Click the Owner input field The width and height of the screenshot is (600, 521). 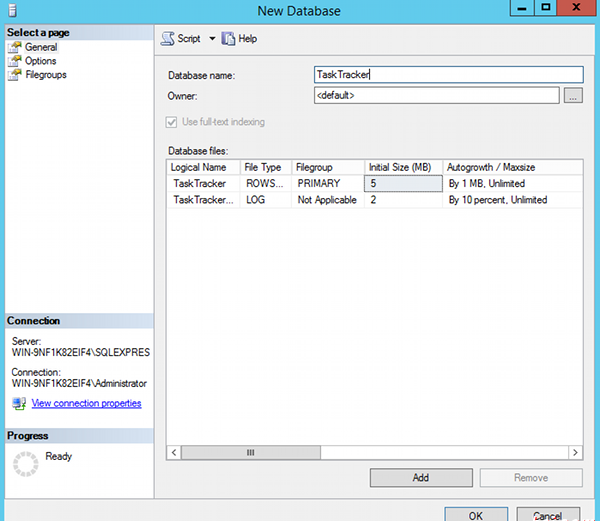click(437, 95)
